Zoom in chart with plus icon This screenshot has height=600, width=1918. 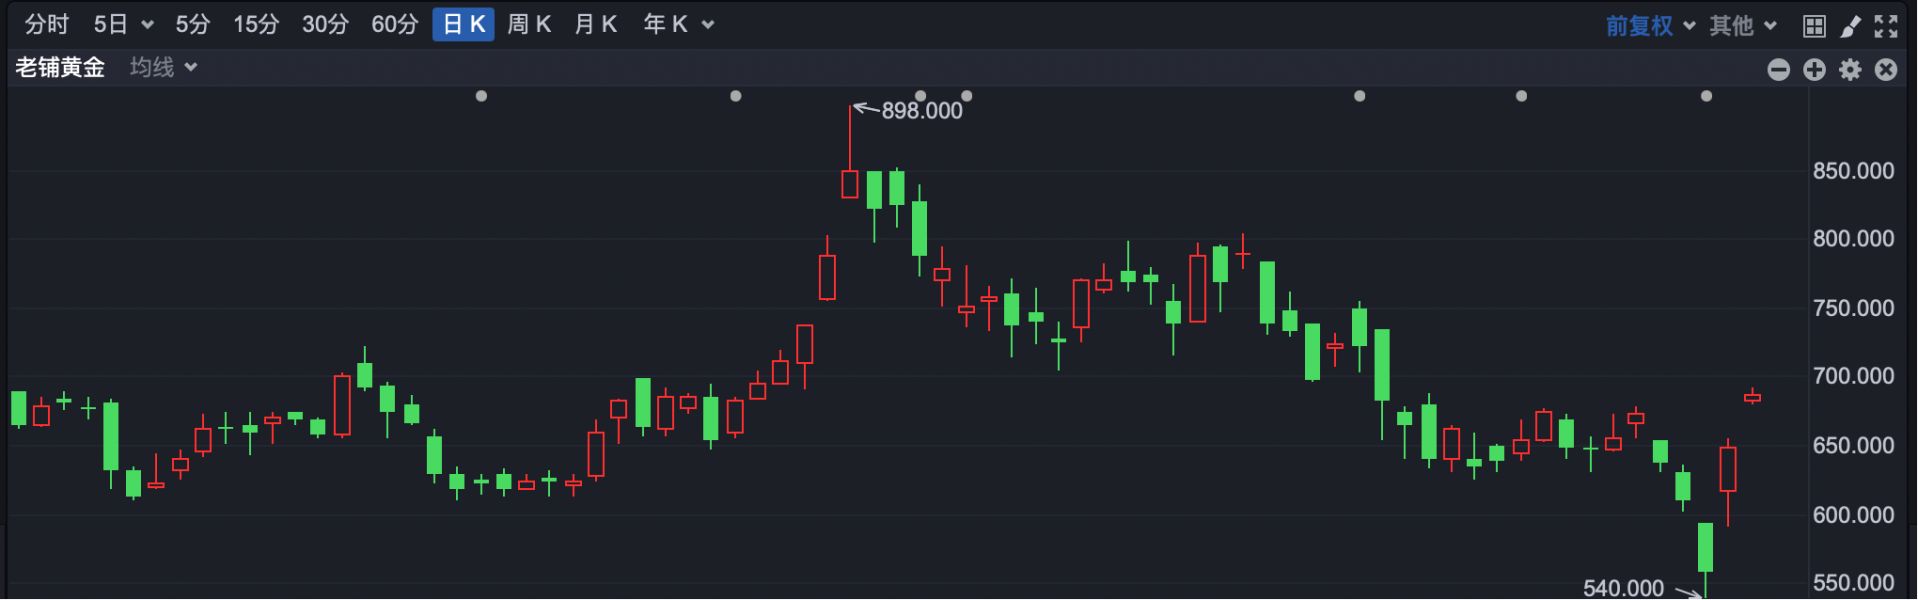[1814, 69]
